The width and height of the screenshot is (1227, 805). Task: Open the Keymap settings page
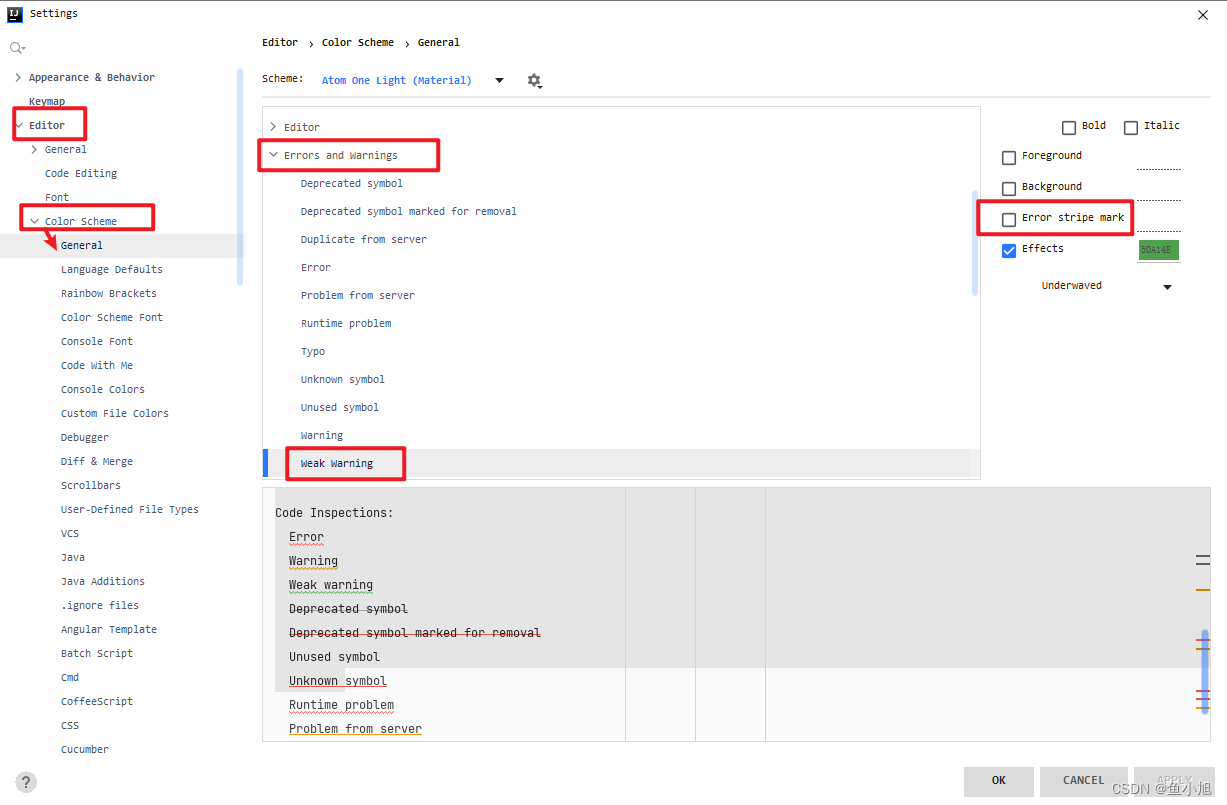point(47,102)
